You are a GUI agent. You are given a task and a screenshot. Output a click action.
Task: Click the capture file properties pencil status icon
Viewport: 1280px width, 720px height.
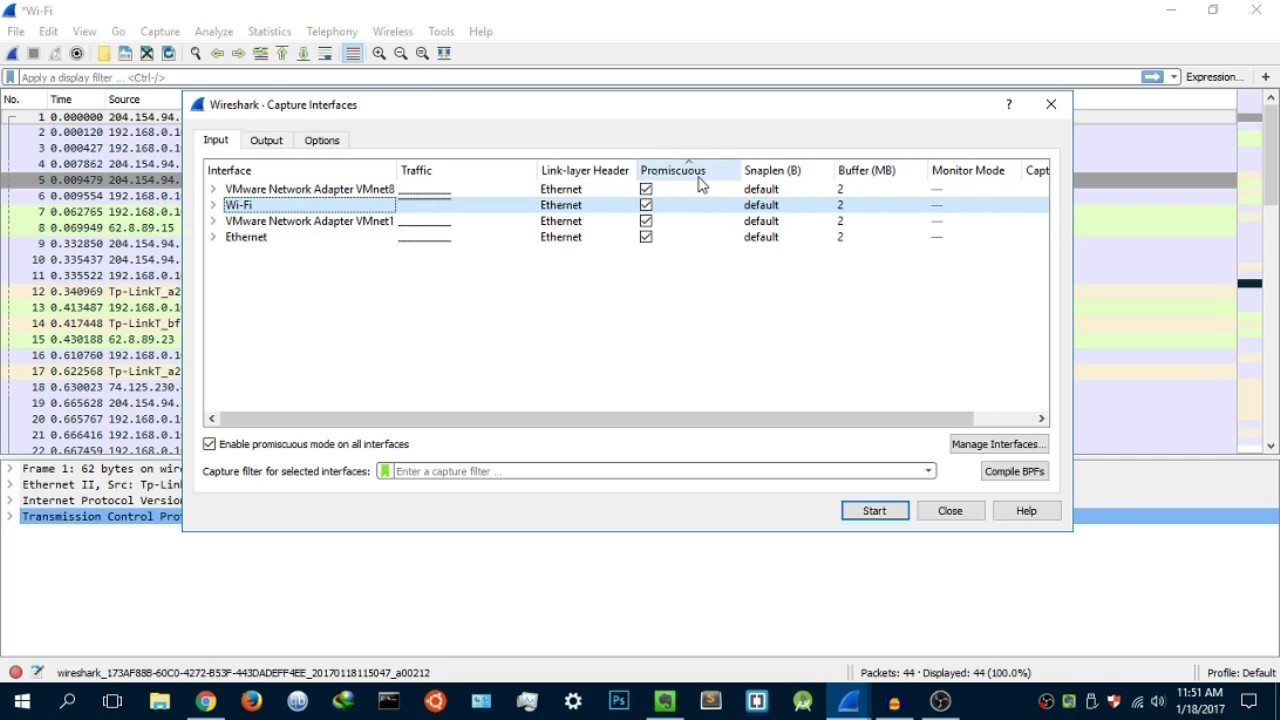37,673
